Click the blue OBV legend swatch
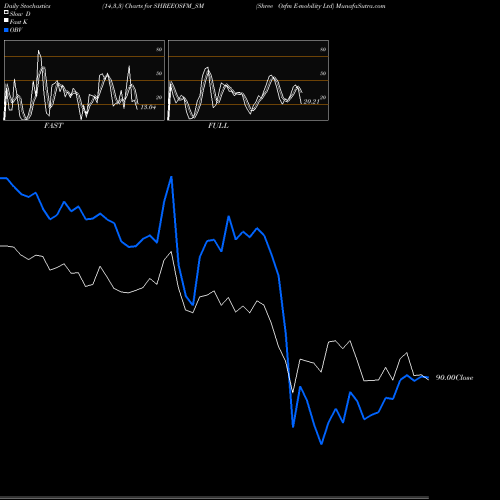 [x=6, y=30]
